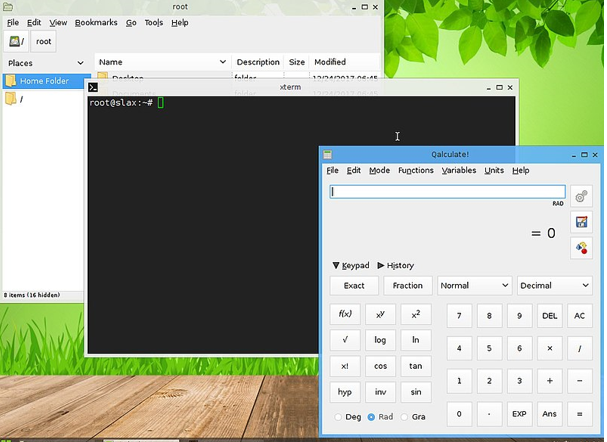Click the square root key on keypad
The height and width of the screenshot is (442, 607).
(x=345, y=339)
